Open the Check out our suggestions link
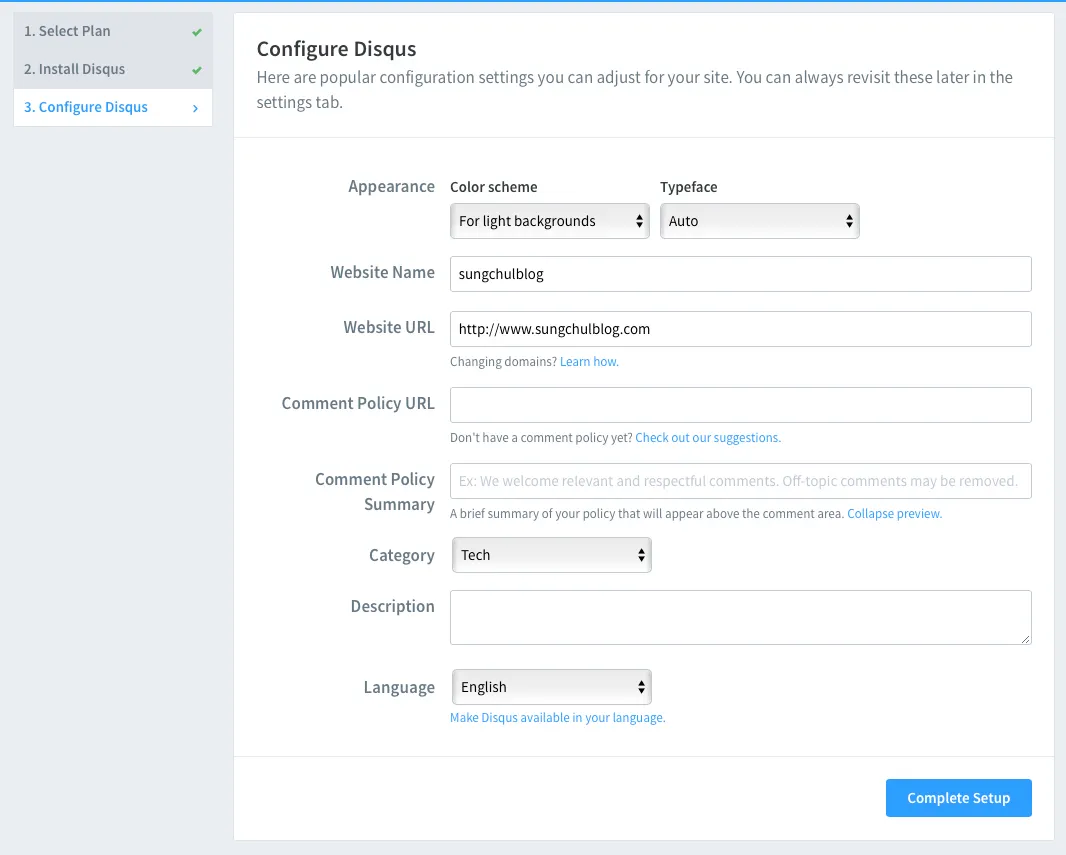 coord(707,438)
